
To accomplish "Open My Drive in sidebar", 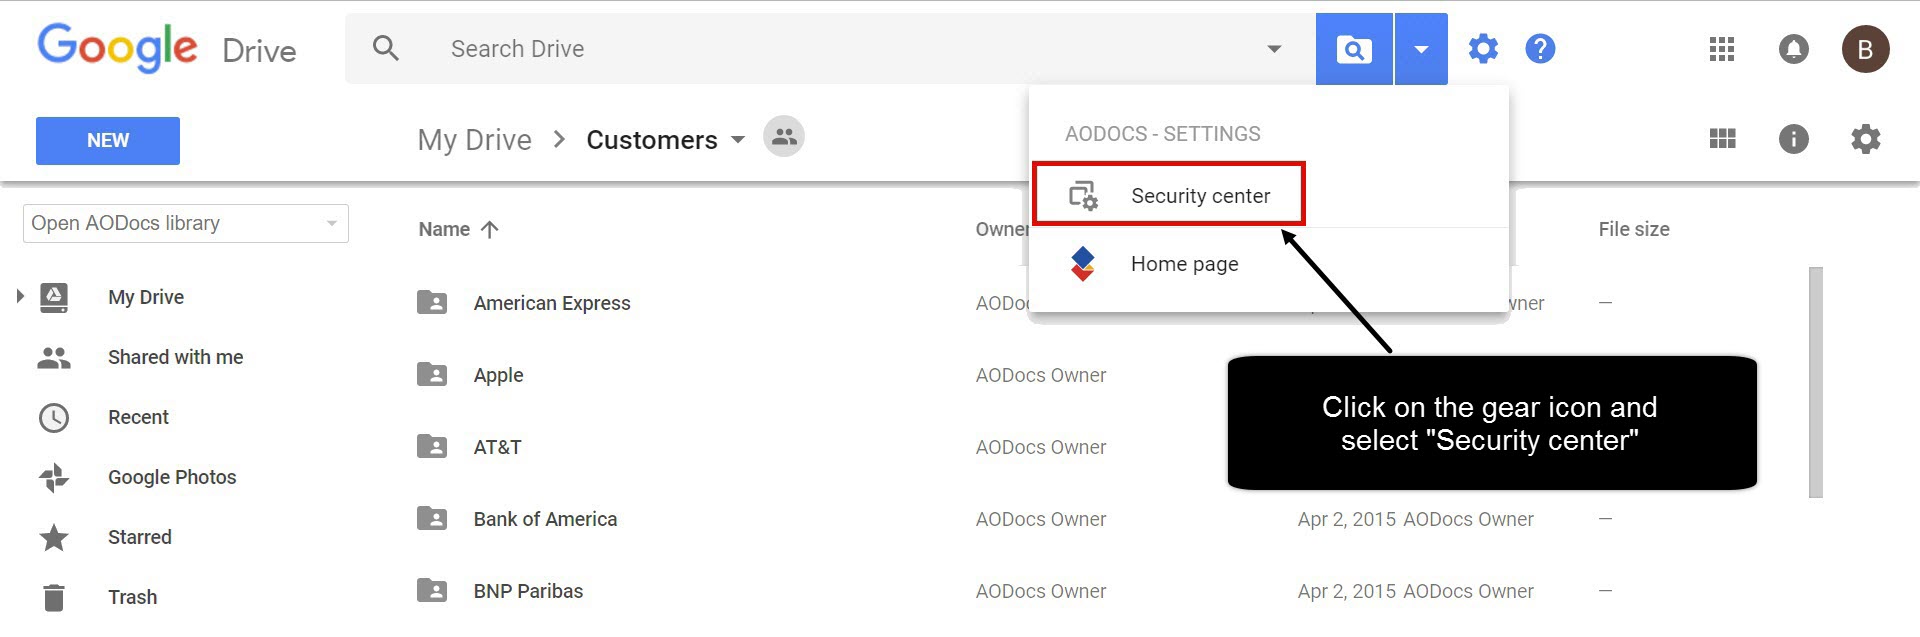I will [146, 297].
